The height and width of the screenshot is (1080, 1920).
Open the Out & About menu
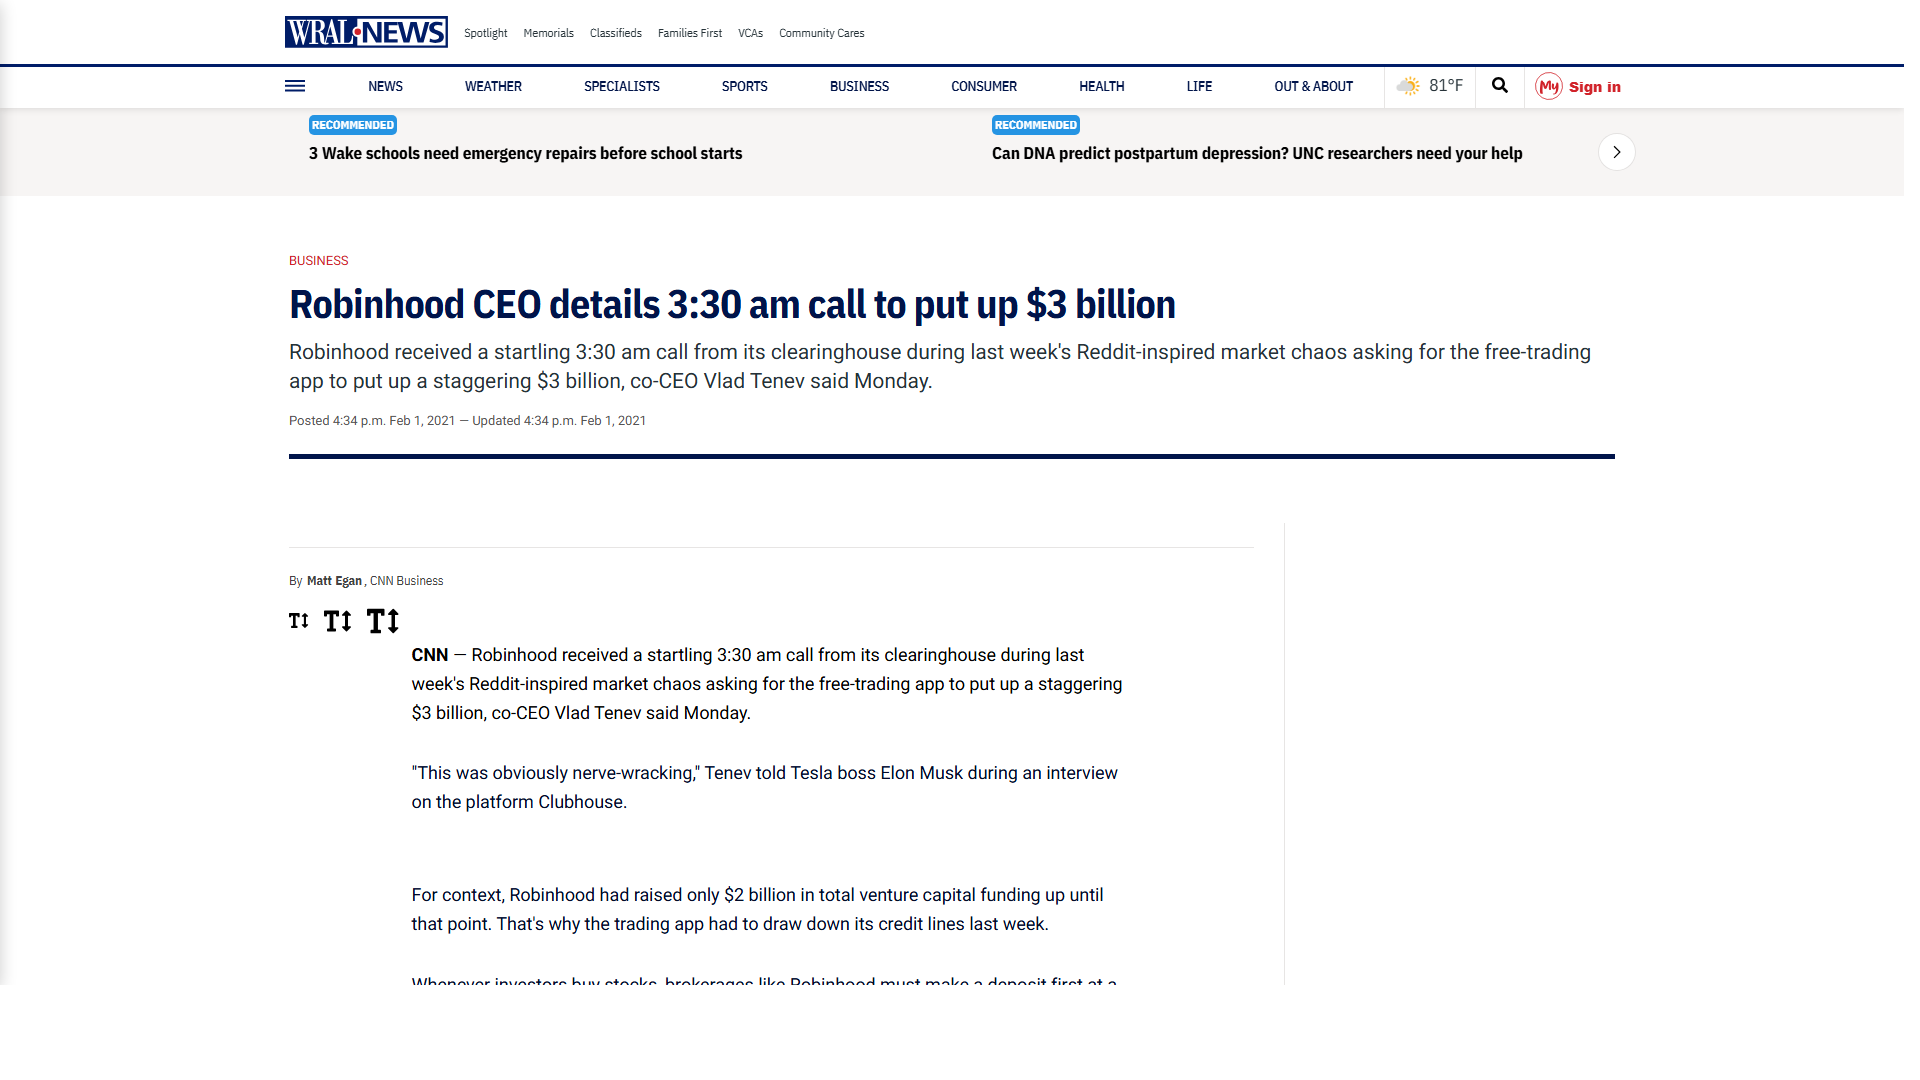tap(1313, 87)
